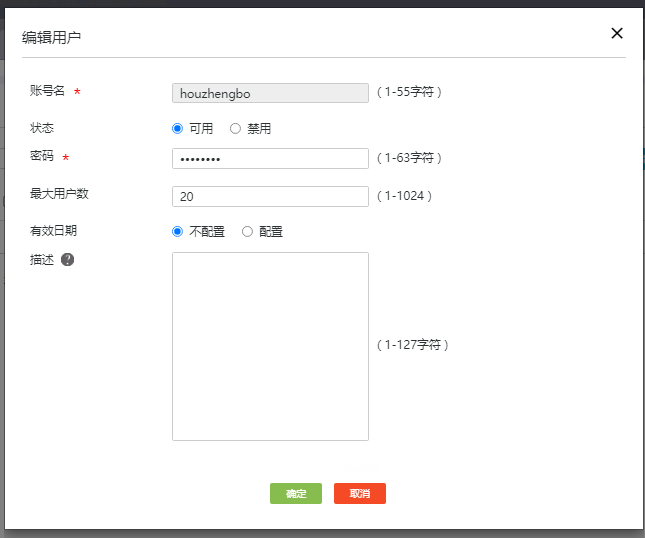Click inside the 描述 text area

[270, 346]
